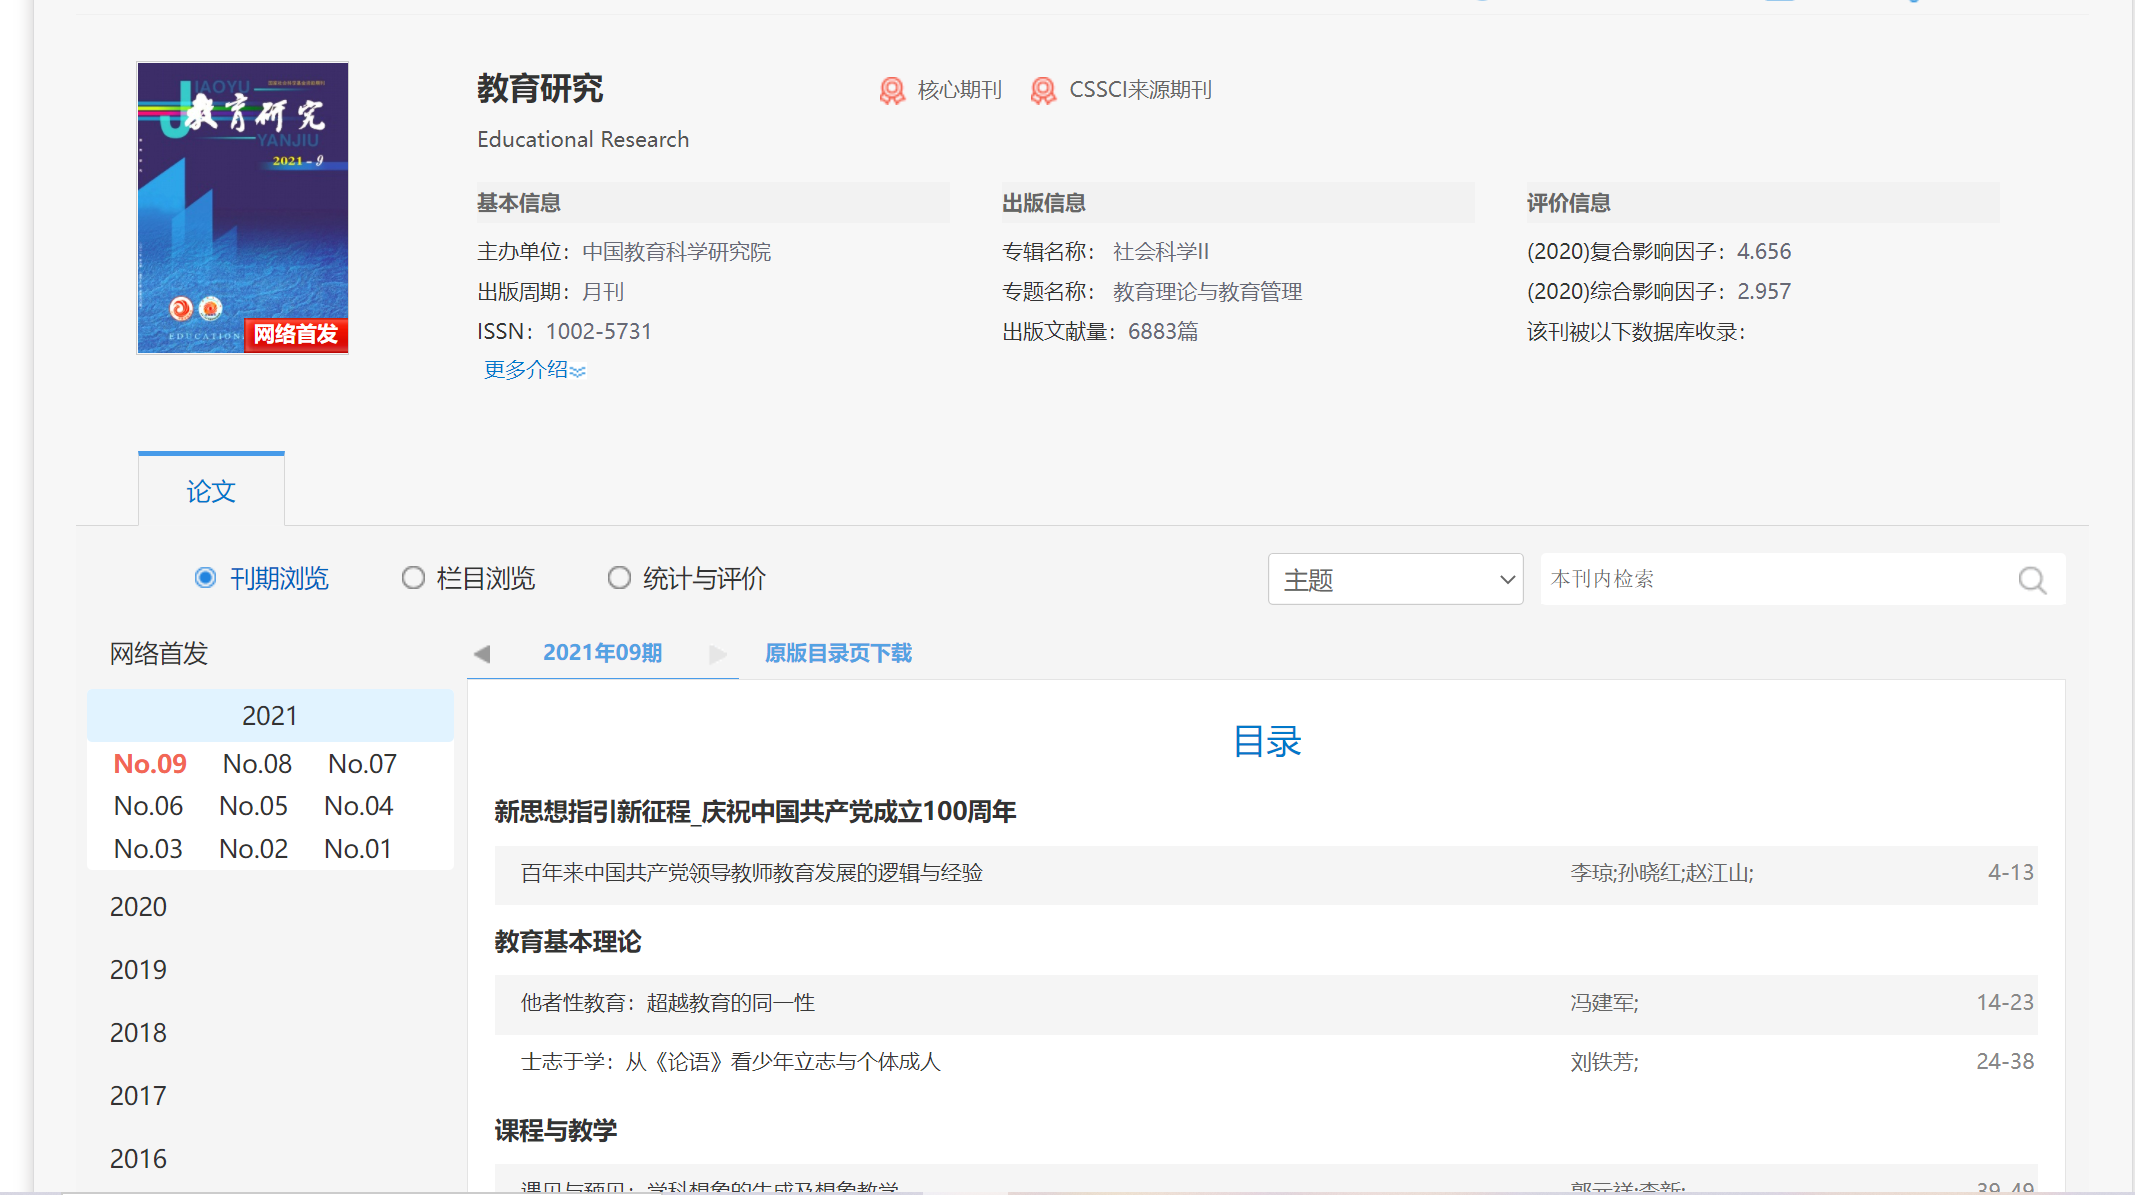
Task: Click the 目录 heading
Action: click(1267, 742)
